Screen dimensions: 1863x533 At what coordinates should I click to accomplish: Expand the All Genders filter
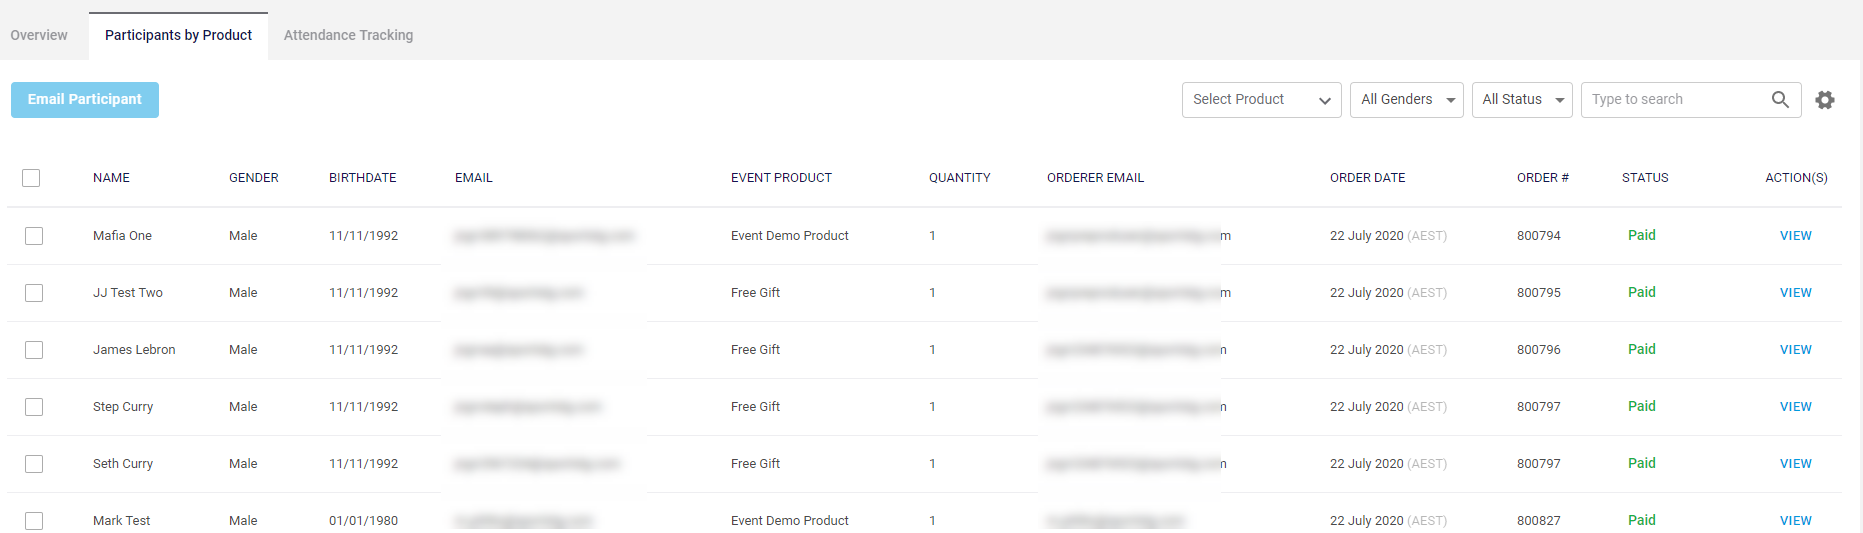point(1406,100)
